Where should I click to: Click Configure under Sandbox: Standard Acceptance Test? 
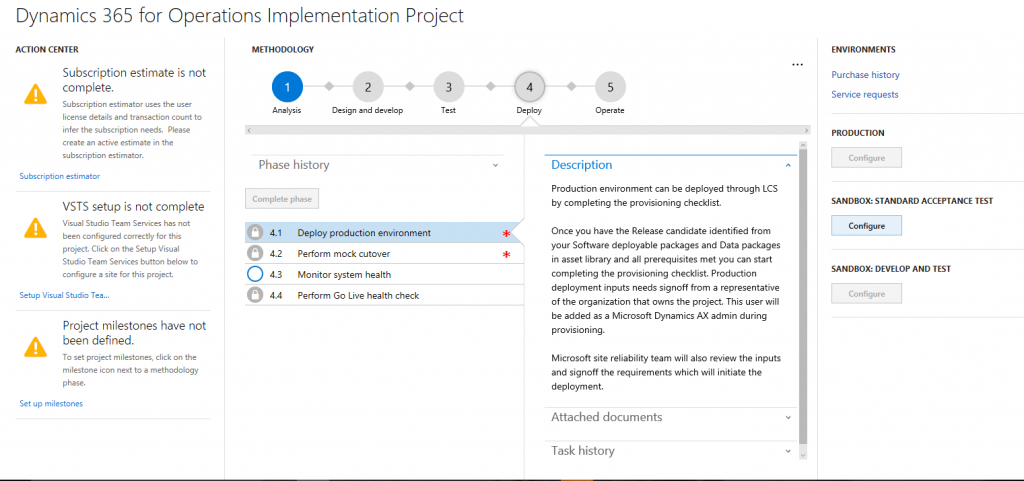pos(866,226)
